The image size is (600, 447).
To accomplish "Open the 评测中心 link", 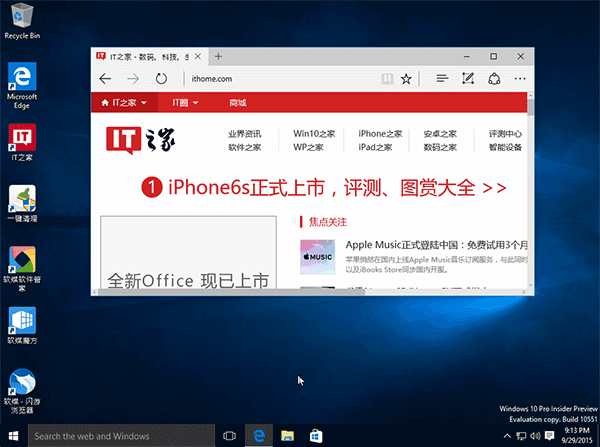I will [505, 134].
